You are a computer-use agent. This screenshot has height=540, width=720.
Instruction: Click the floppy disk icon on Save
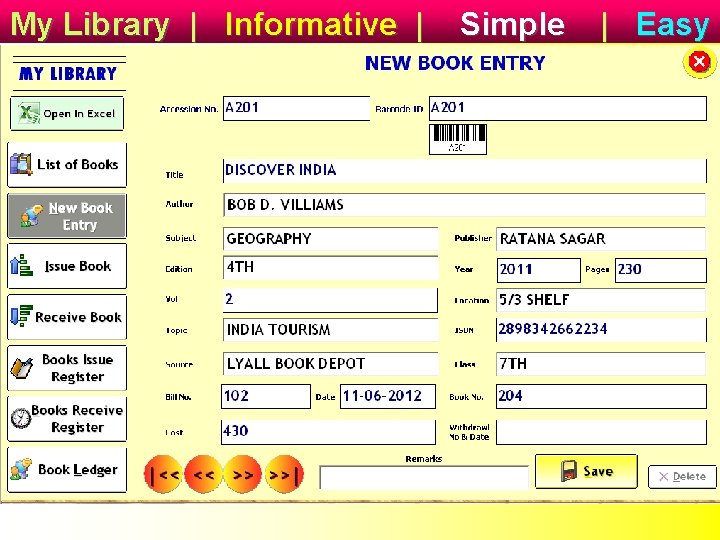pos(568,471)
